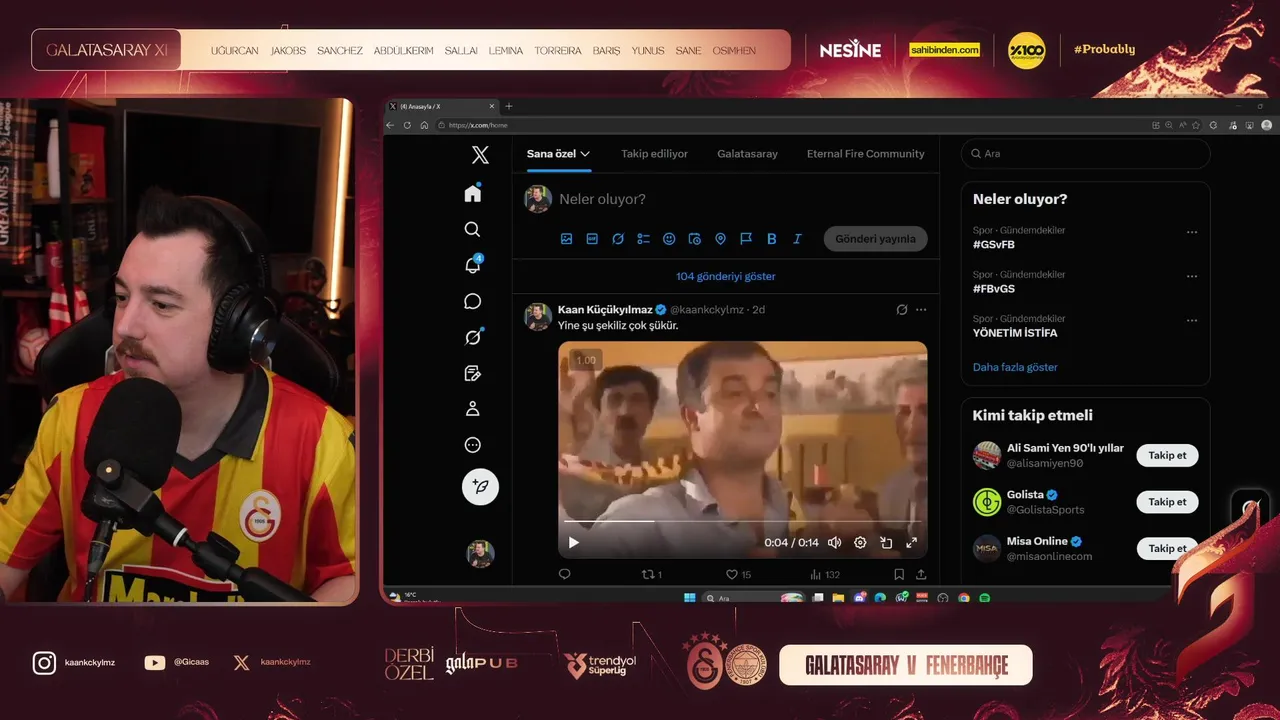Click the X logo in sidebar

coord(480,155)
